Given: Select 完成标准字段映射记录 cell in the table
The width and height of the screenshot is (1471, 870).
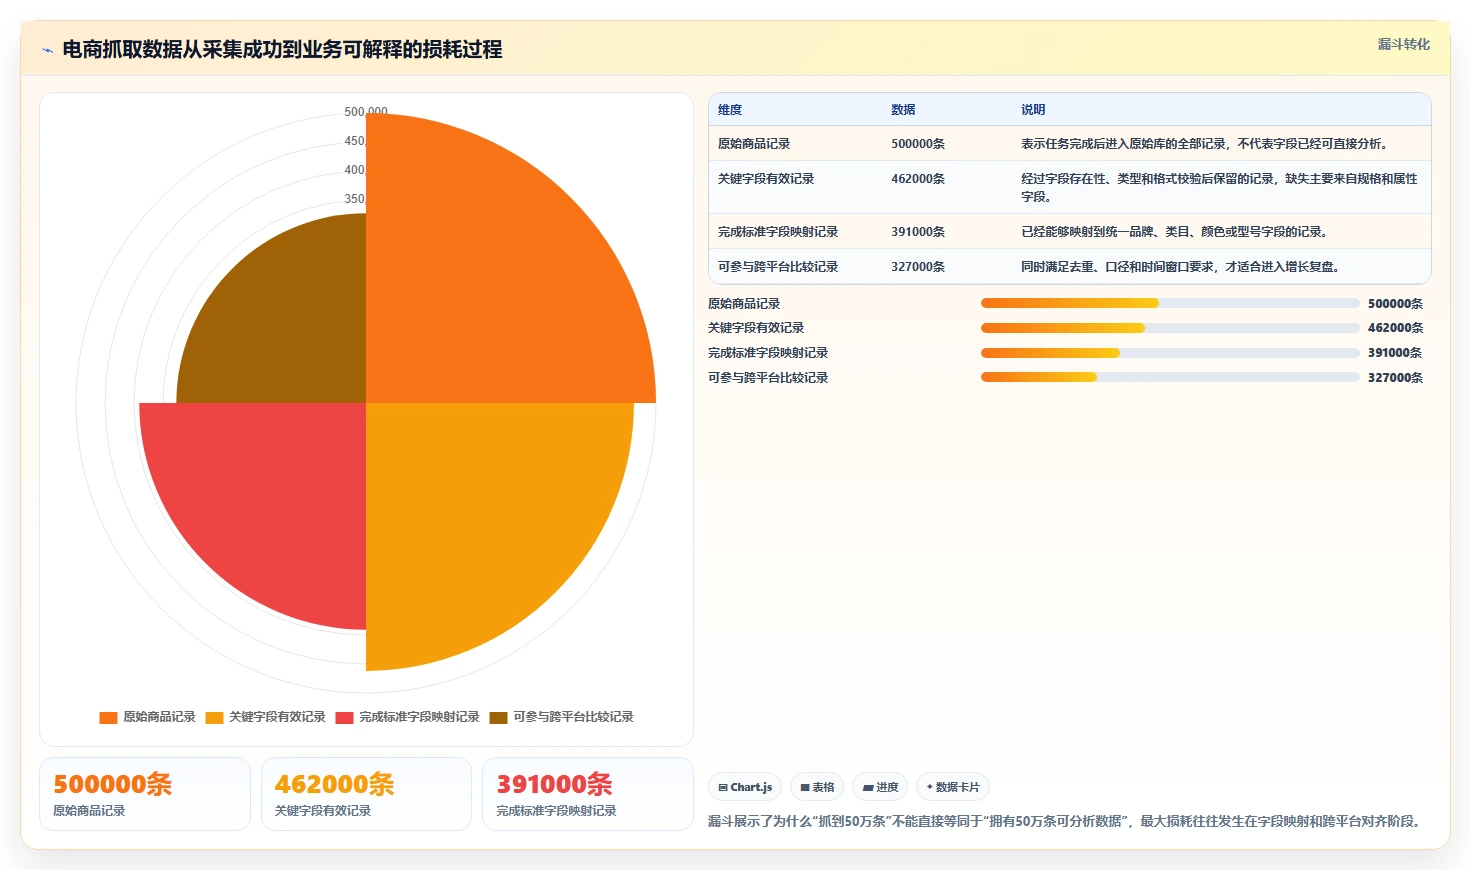Looking at the screenshot, I should [x=778, y=232].
